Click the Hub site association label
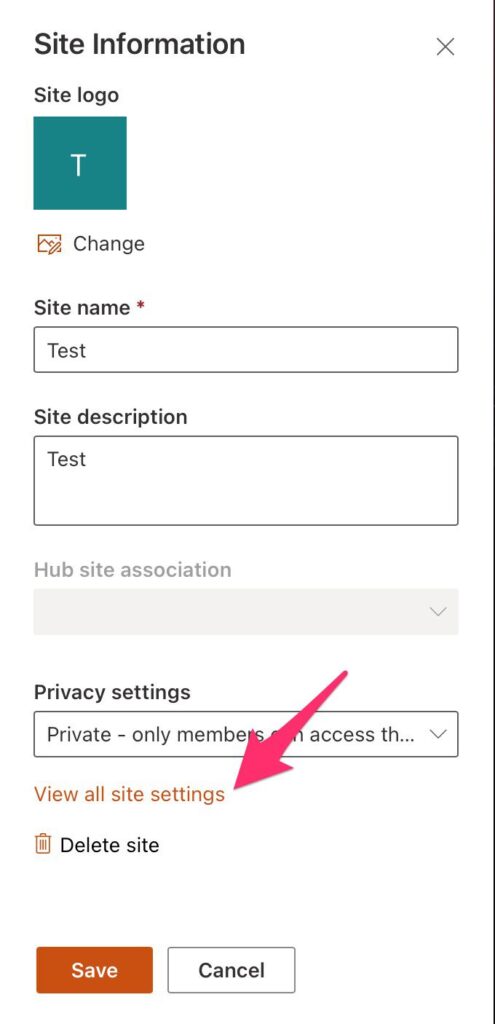The image size is (495, 1024). click(x=133, y=569)
